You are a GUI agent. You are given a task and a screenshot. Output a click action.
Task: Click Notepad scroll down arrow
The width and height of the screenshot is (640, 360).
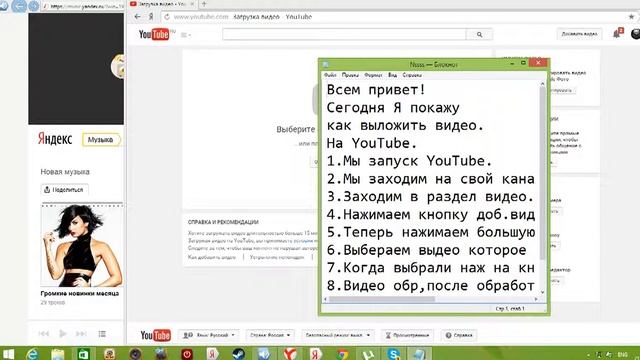[x=542, y=292]
